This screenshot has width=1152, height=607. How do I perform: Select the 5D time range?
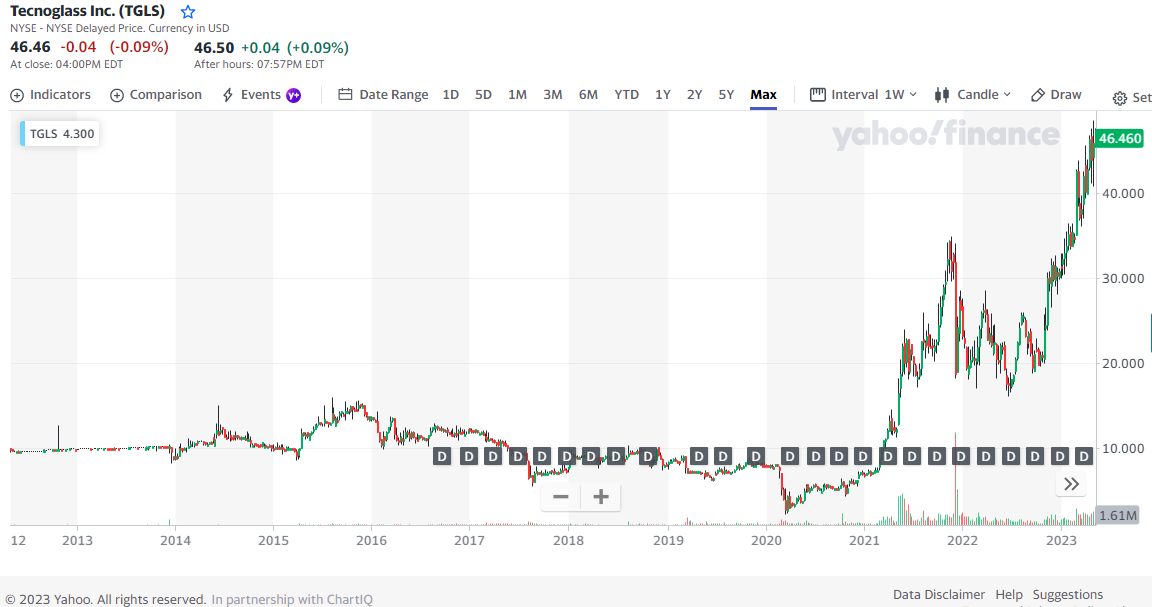click(x=483, y=95)
